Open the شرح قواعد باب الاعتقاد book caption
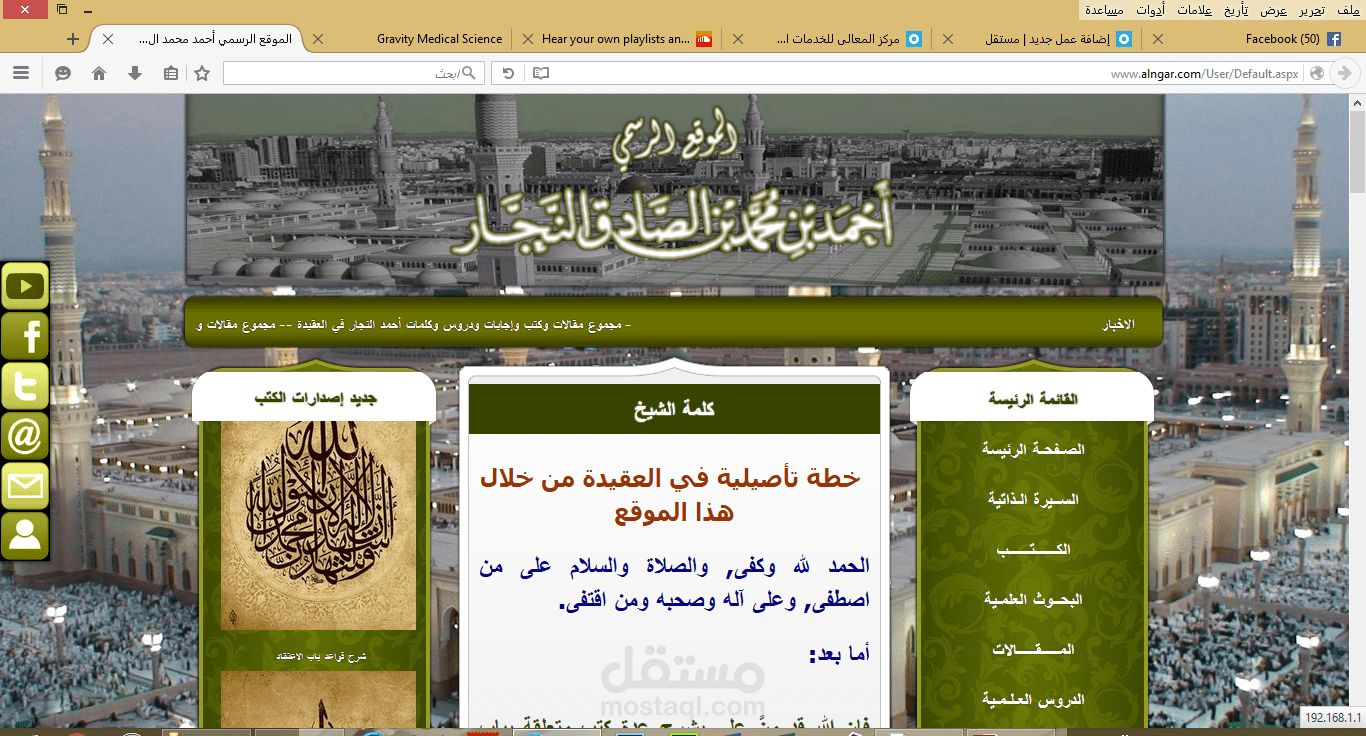Screen dimensions: 1366x736 tap(321, 657)
